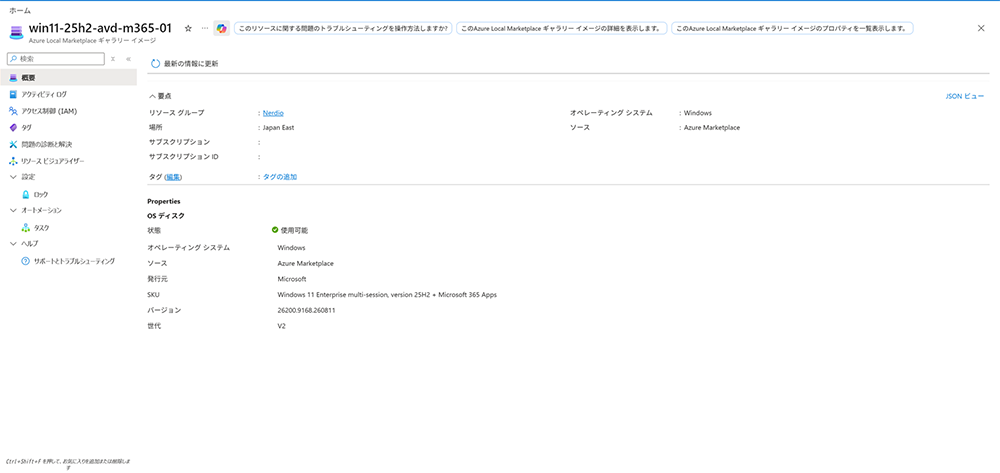Open the JSON ビュー link
The width and height of the screenshot is (1000, 473).
coord(964,96)
